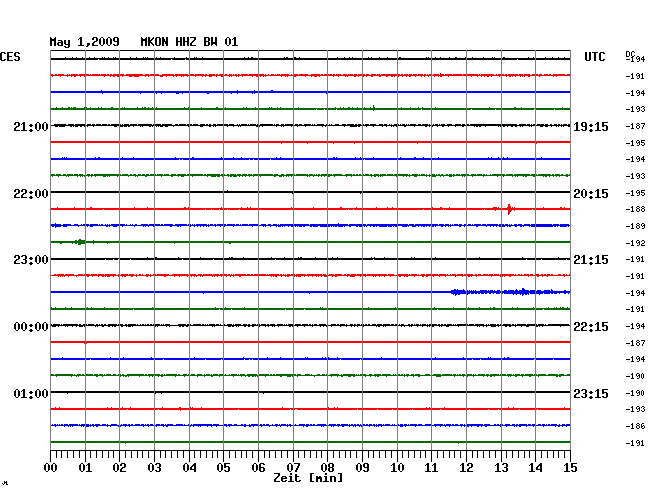650x494 pixels.
Task: Click the green burst near minute 01
Action: (x=80, y=242)
